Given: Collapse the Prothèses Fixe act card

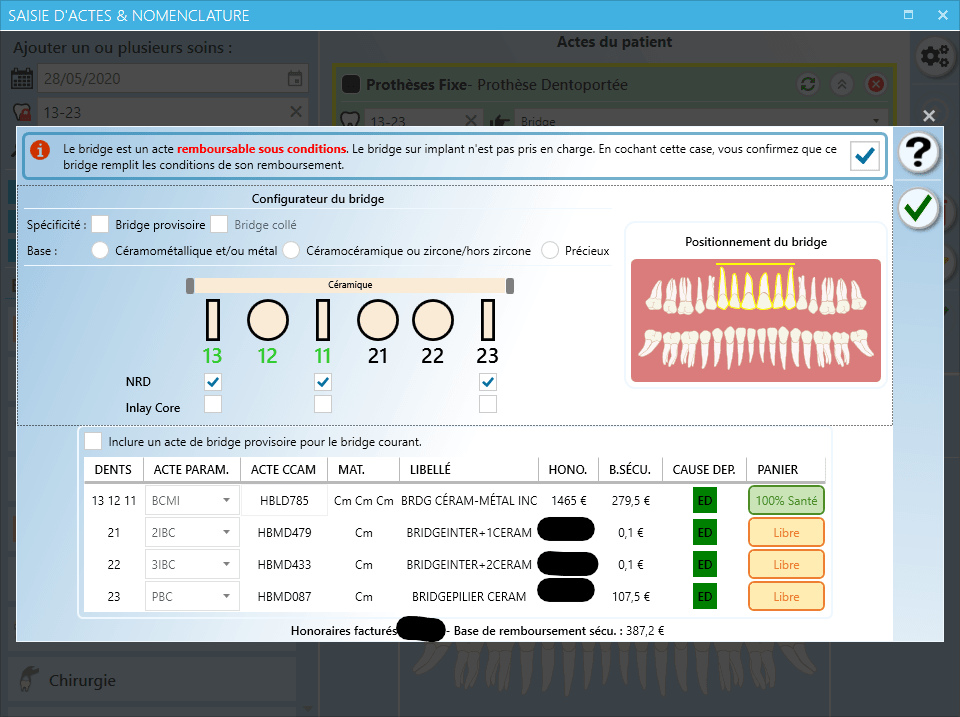Looking at the screenshot, I should (x=841, y=84).
